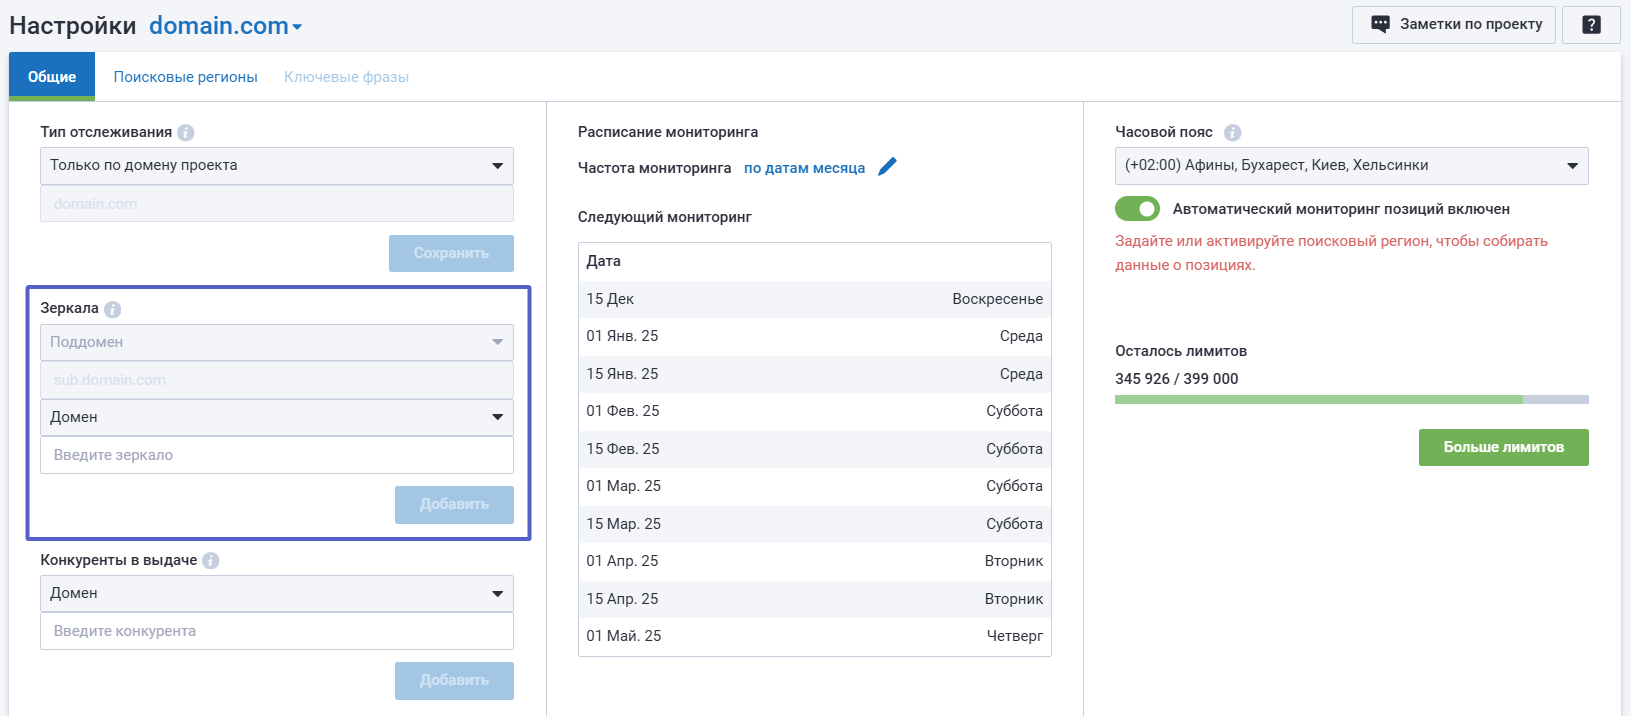Disable automatic position monitoring toggle
The height and width of the screenshot is (716, 1631).
[x=1137, y=209]
